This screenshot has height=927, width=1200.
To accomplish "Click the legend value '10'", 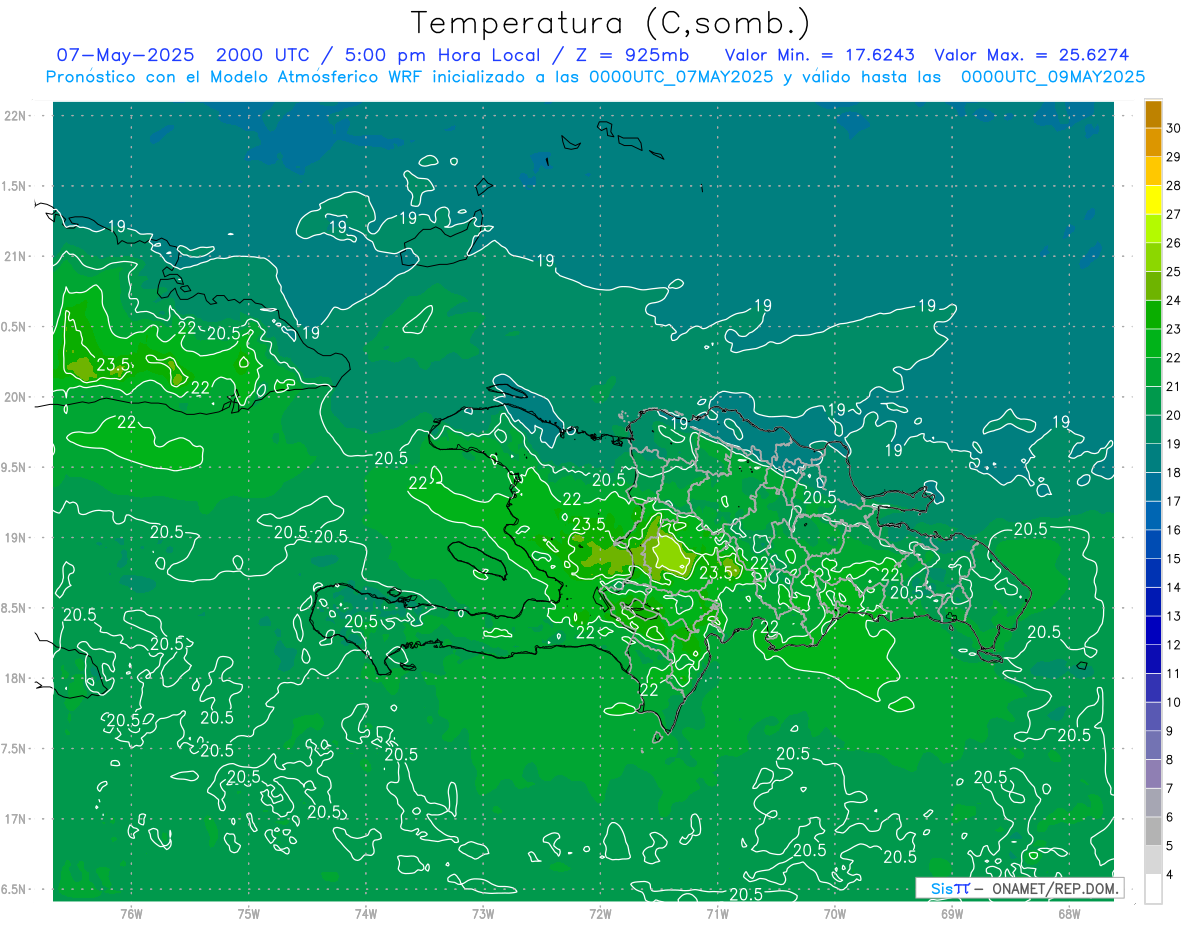I will [1173, 702].
